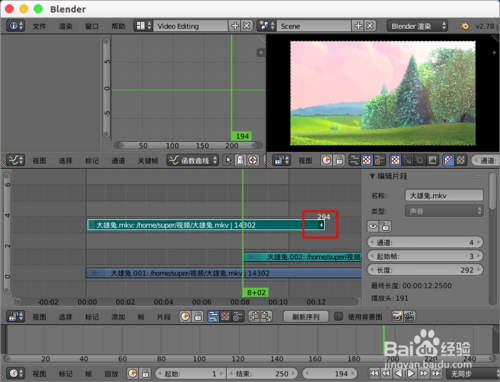The height and width of the screenshot is (382, 500).
Task: Select chroma vectorscope display mode icon
Action: pyautogui.click(x=420, y=160)
